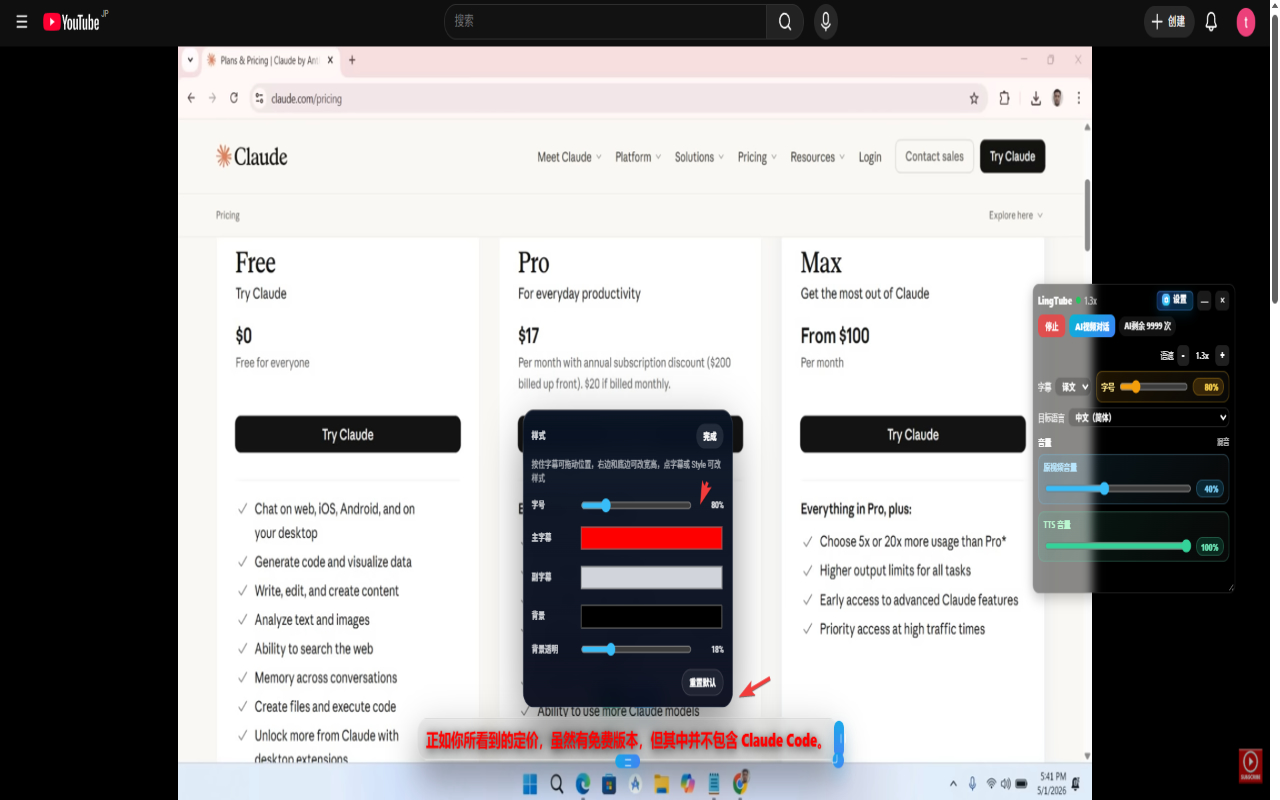
Task: Pick the gray 副字幕 color swatch
Action: point(651,577)
